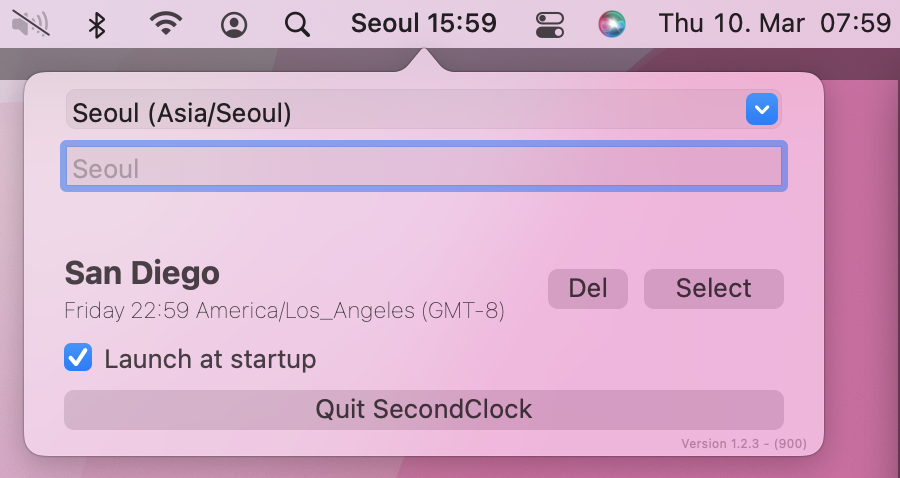Click the blue chevron dropdown arrow
Viewport: 900px width, 478px height.
pyautogui.click(x=762, y=109)
